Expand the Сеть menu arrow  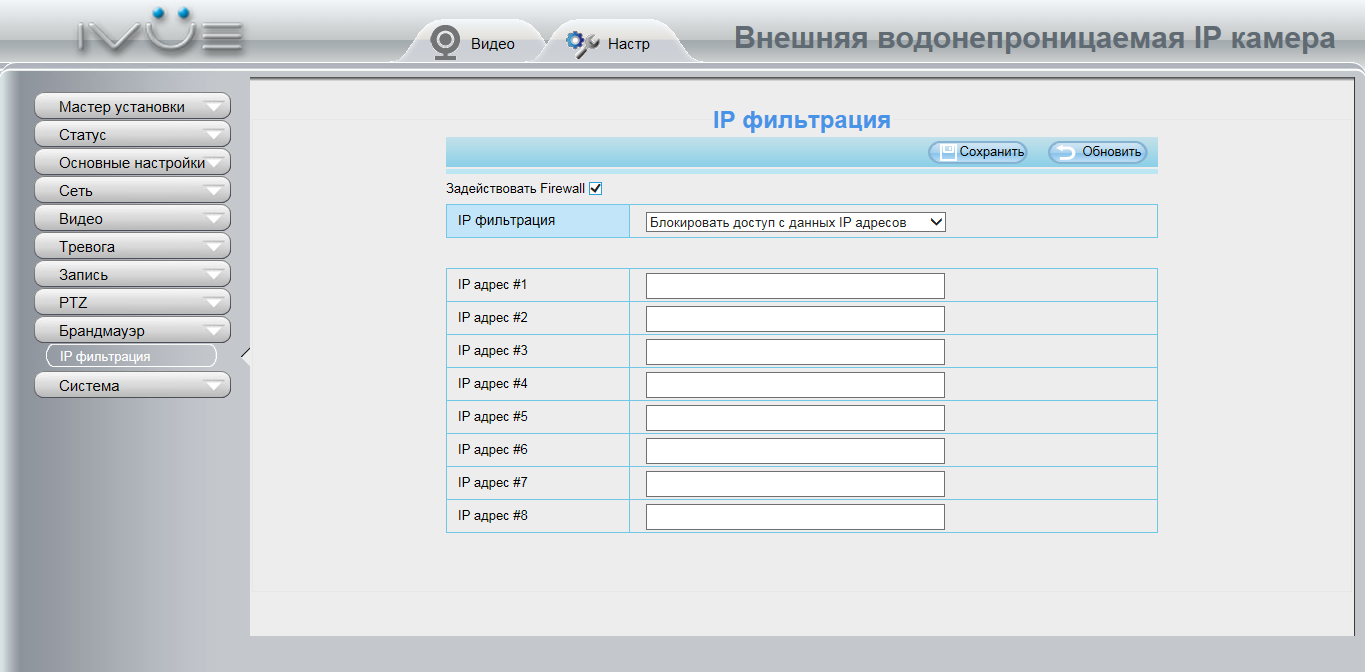213,191
